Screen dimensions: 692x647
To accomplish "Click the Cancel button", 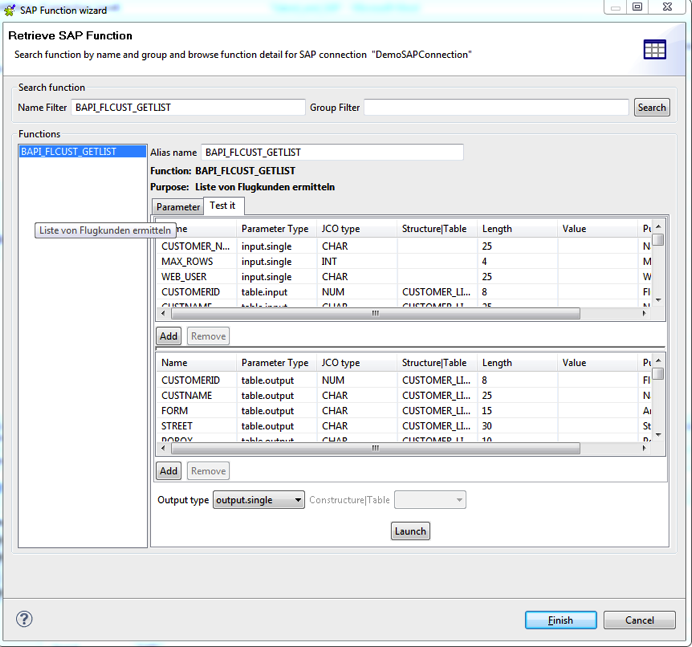I will 639,620.
